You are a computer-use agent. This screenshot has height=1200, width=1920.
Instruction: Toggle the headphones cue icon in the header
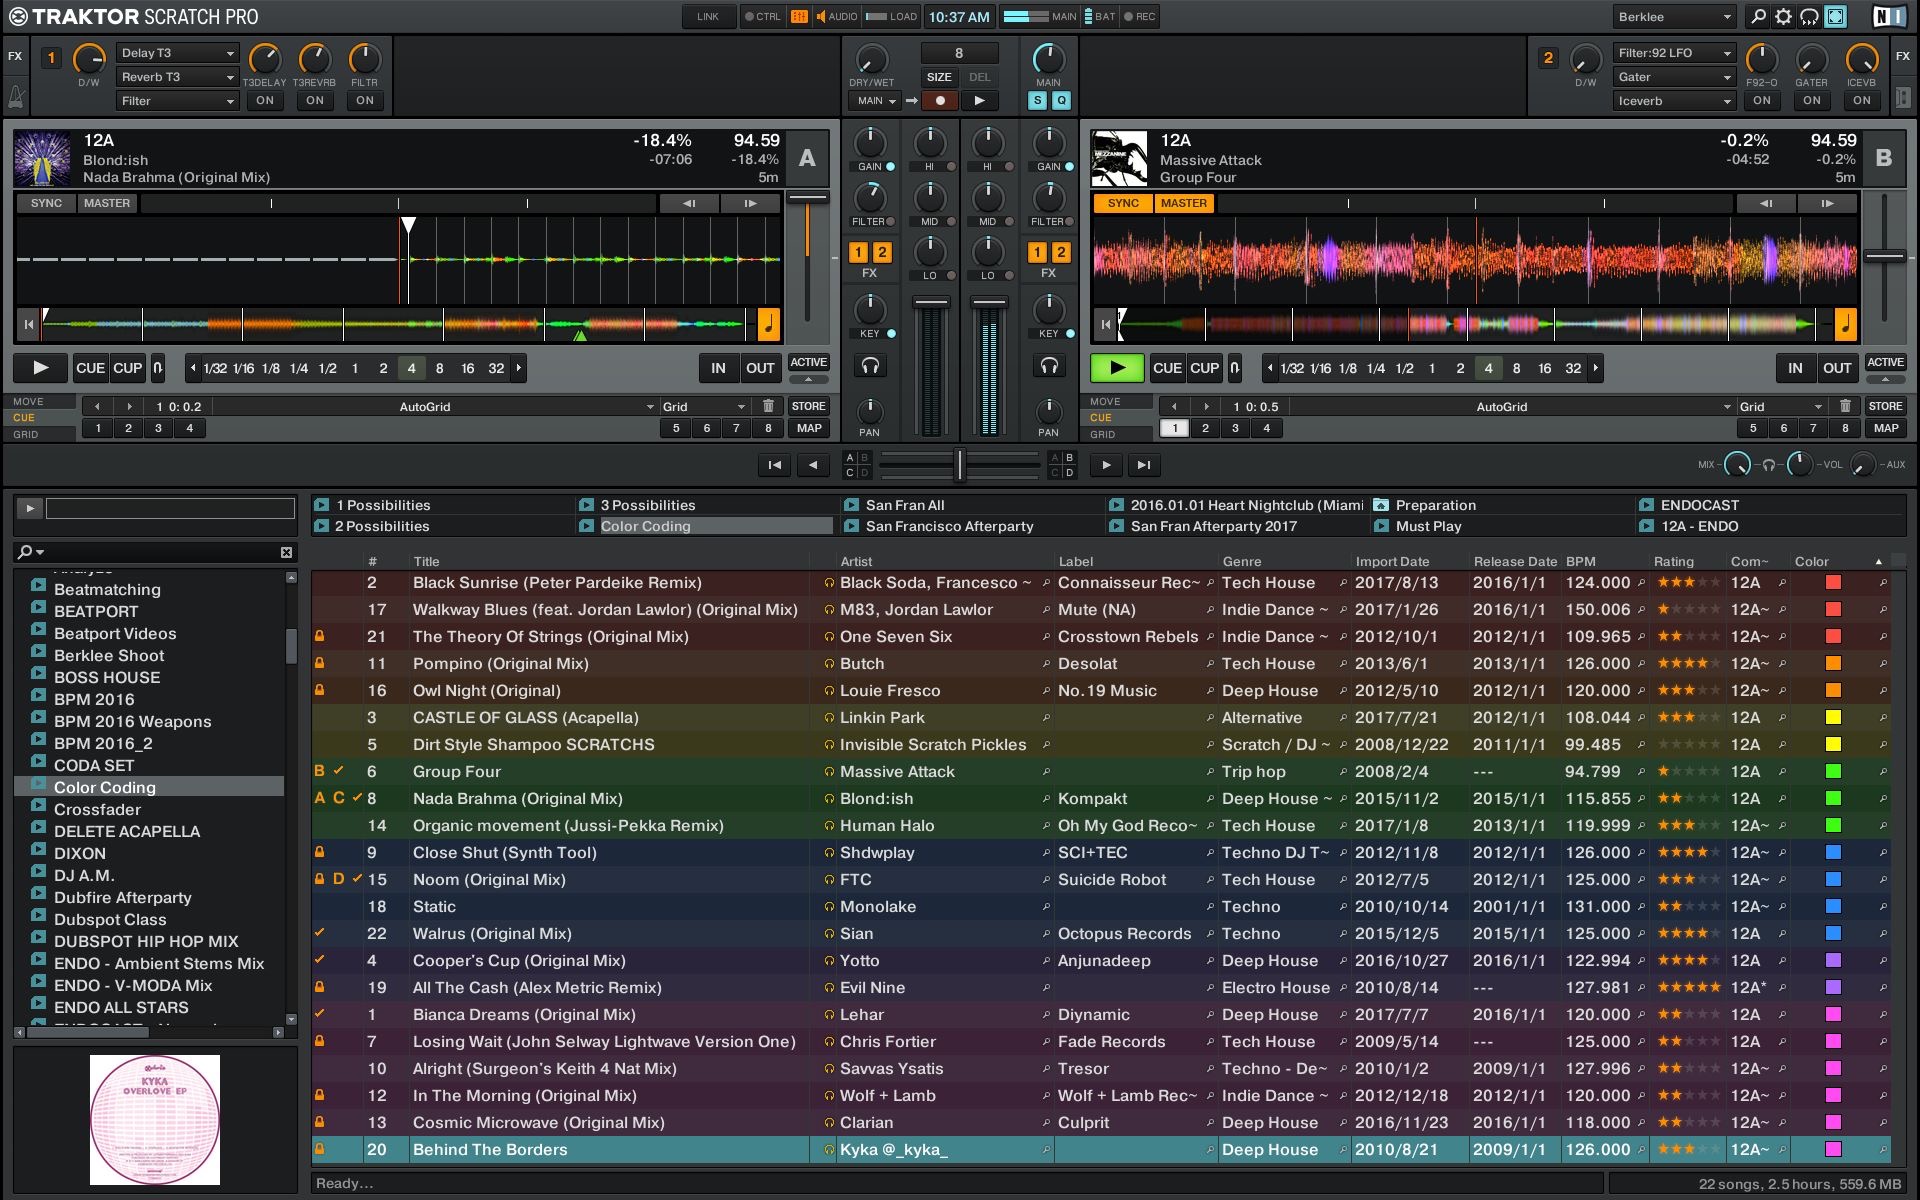(x=1809, y=16)
